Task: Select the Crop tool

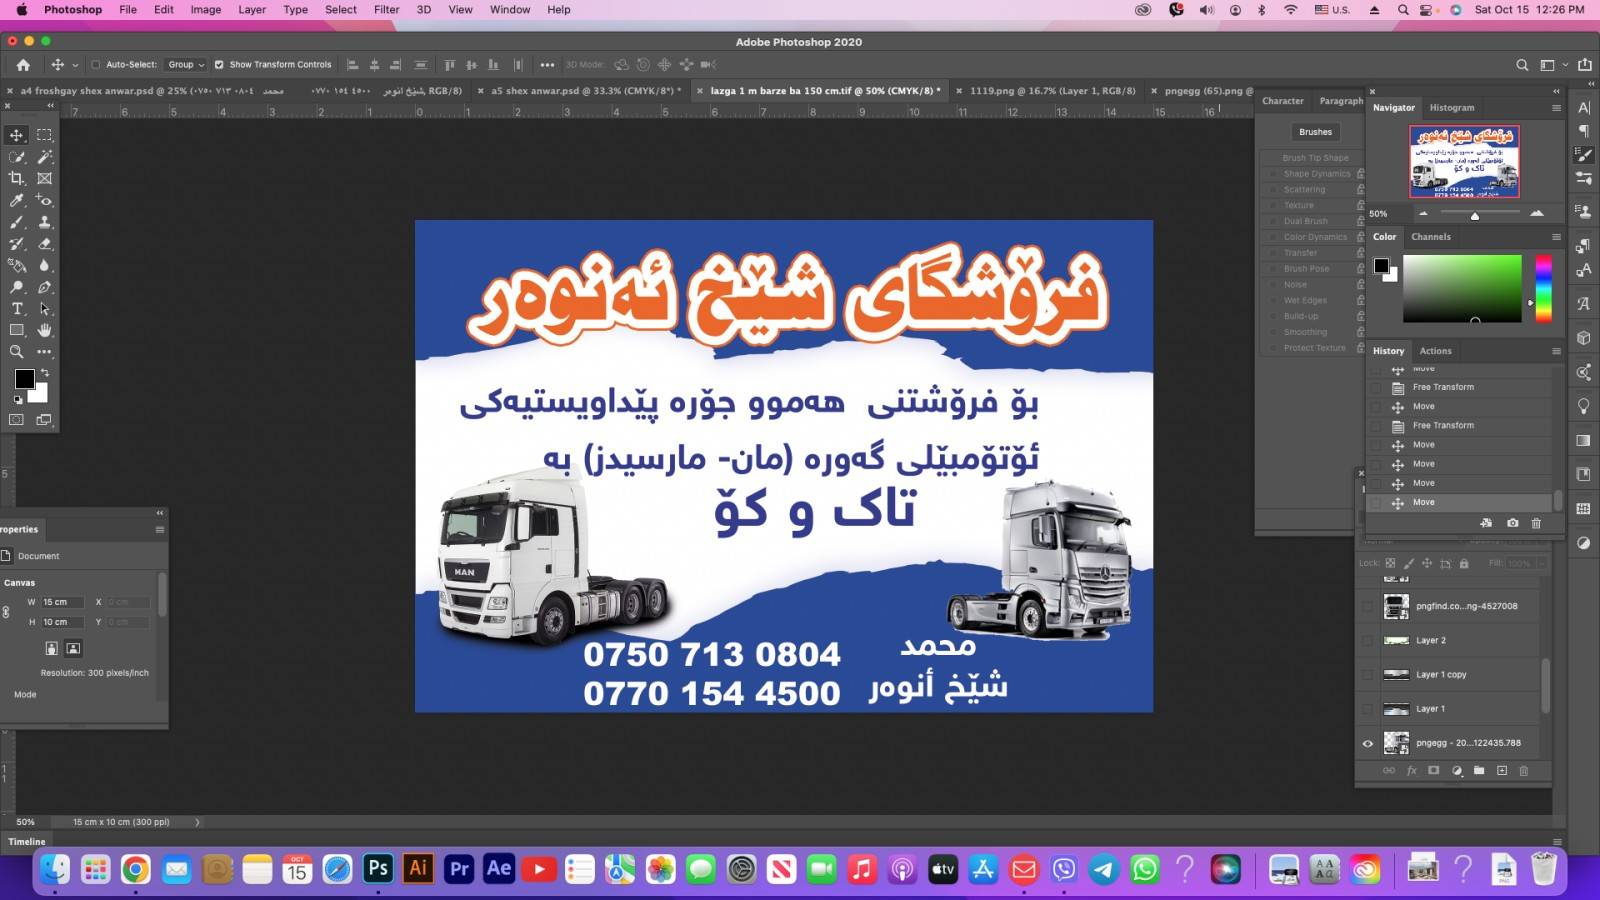Action: (x=17, y=178)
